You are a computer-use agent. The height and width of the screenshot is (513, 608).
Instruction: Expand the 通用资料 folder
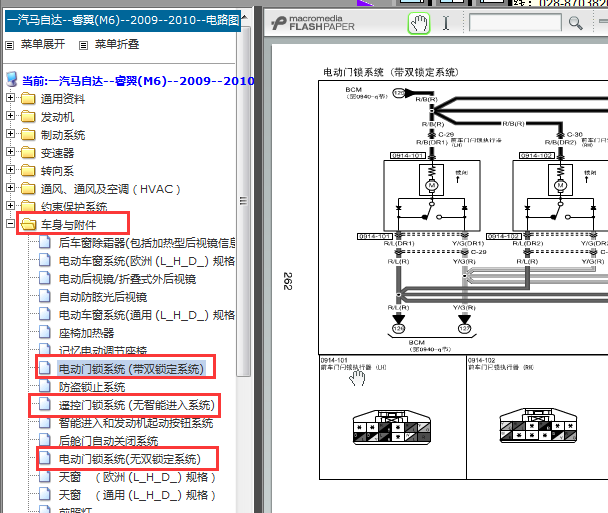coord(10,98)
